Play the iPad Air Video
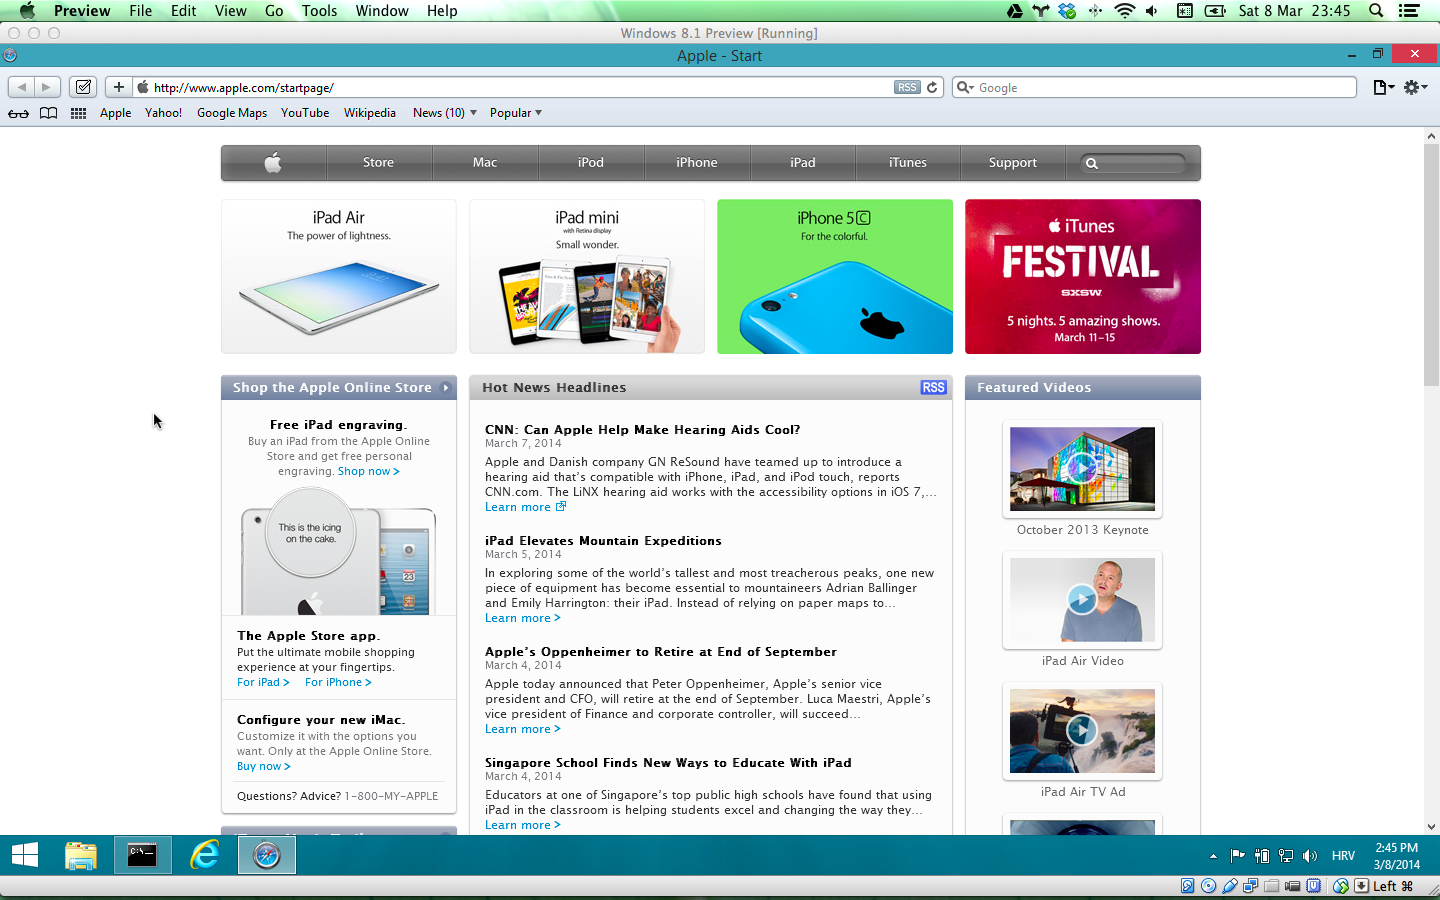This screenshot has width=1440, height=900. [x=1082, y=599]
